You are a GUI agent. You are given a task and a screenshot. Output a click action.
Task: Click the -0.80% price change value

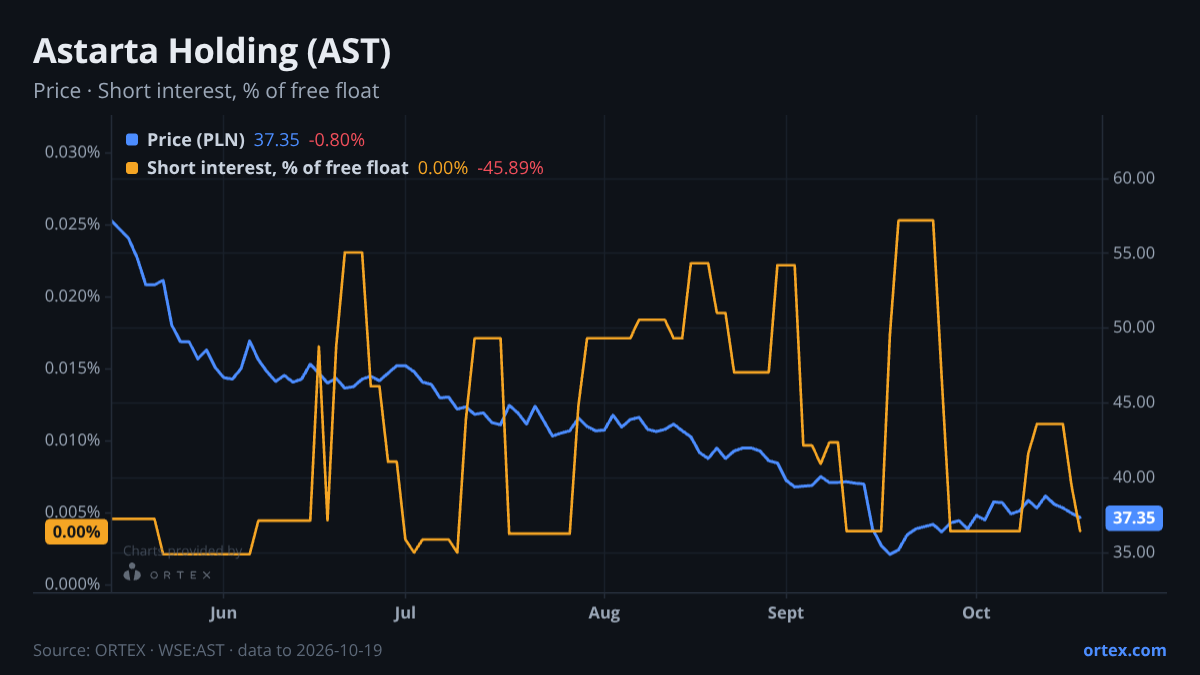(x=336, y=140)
